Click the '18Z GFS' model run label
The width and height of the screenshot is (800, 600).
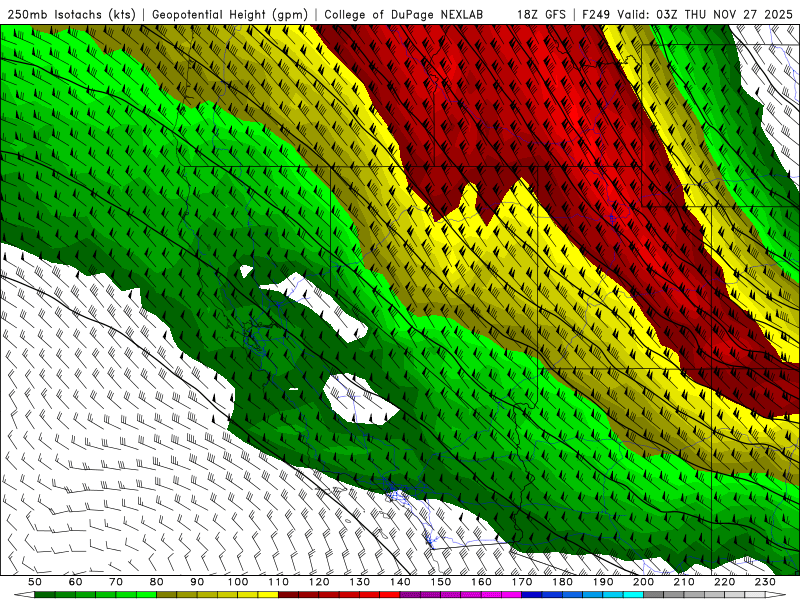[x=541, y=14]
